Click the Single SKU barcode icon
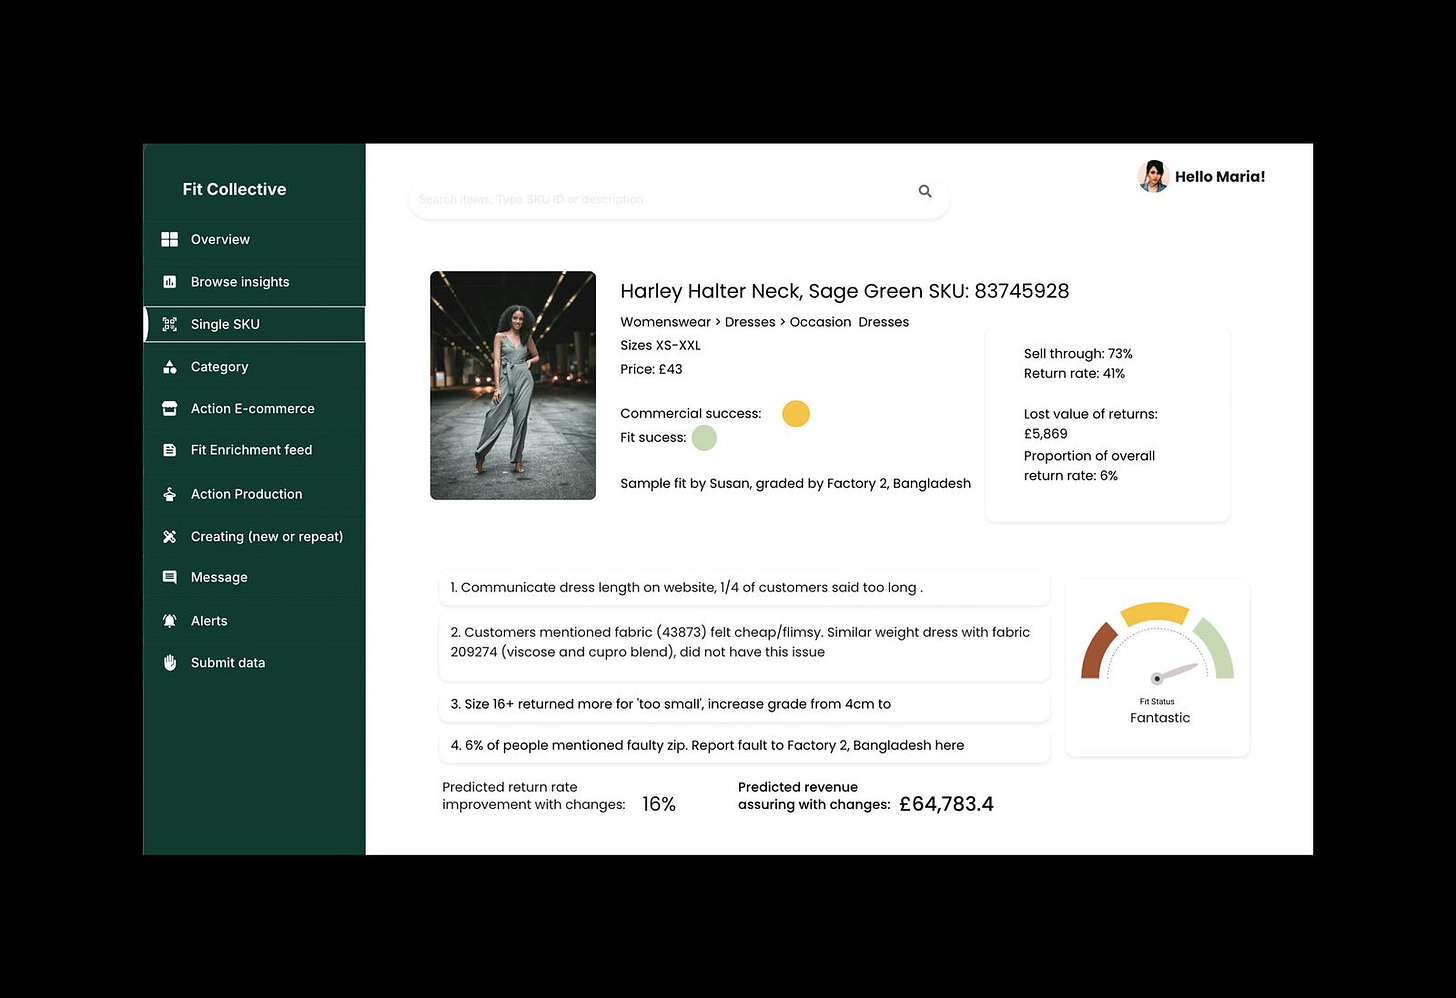This screenshot has width=1456, height=998. (x=170, y=324)
